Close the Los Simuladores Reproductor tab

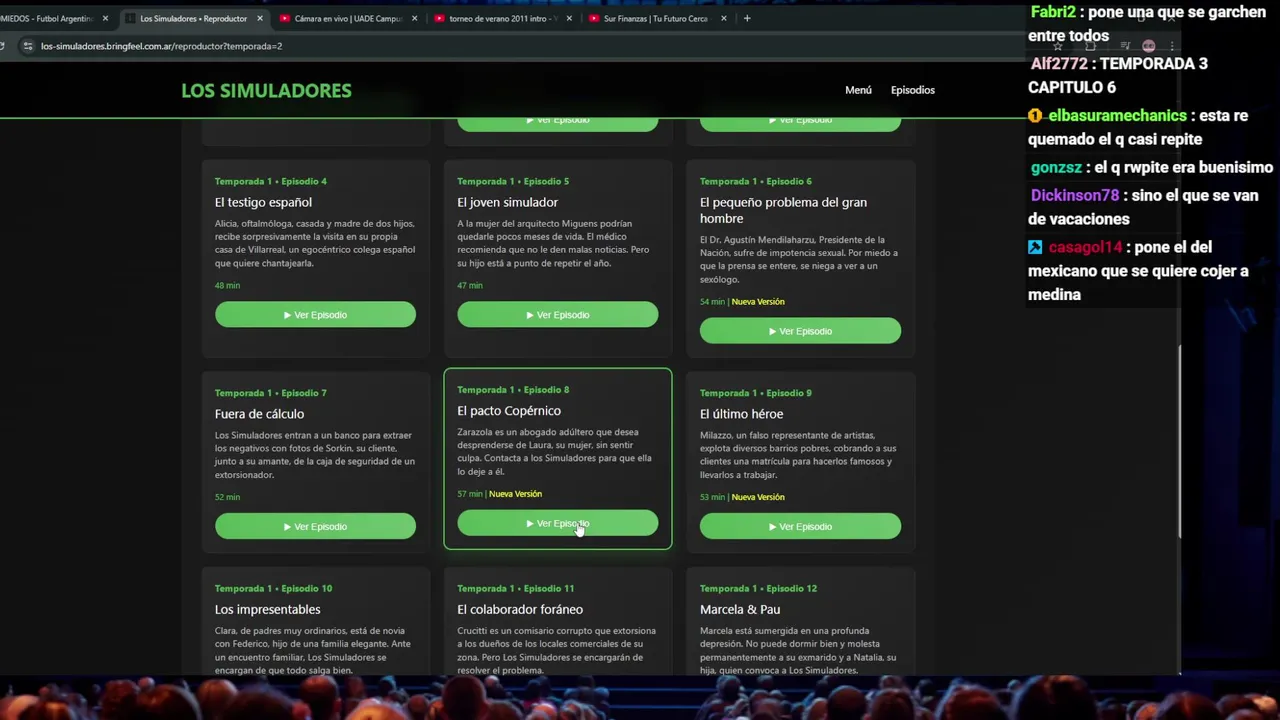pos(260,18)
